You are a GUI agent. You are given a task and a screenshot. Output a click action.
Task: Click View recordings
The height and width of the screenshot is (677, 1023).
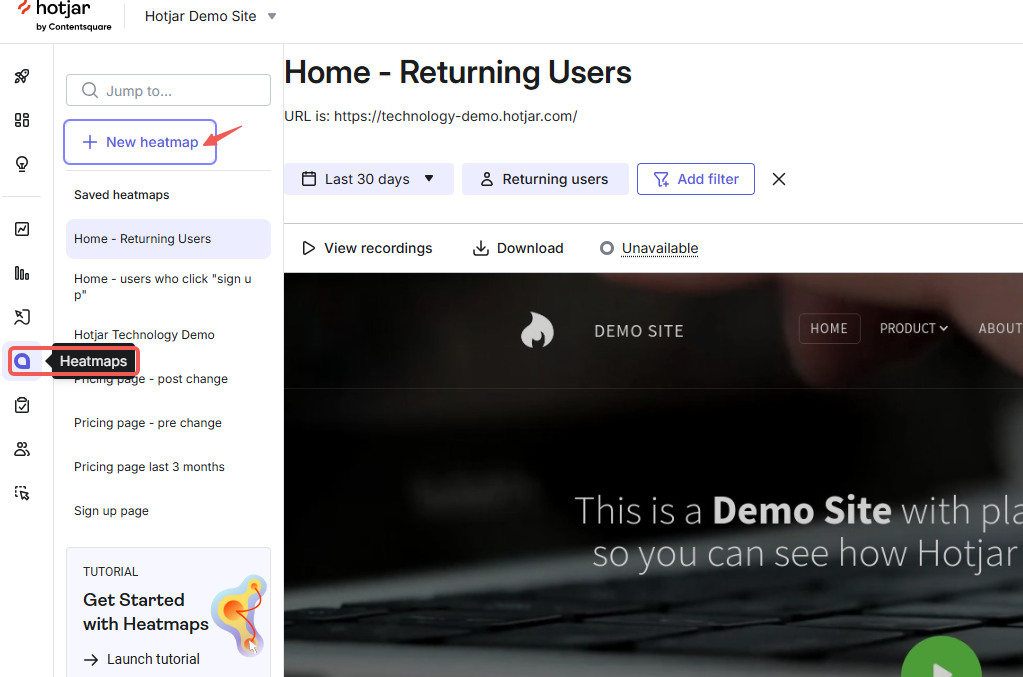[x=367, y=248]
